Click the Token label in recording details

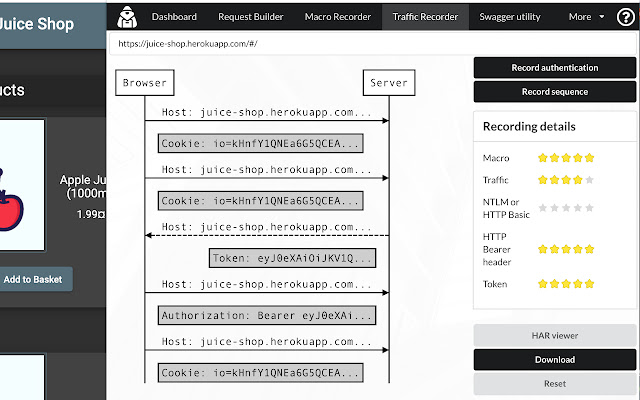tap(495, 284)
